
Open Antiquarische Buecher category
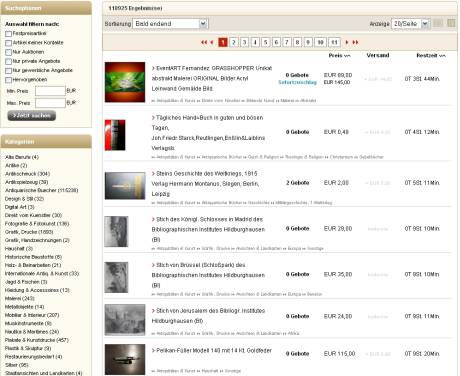[42, 190]
